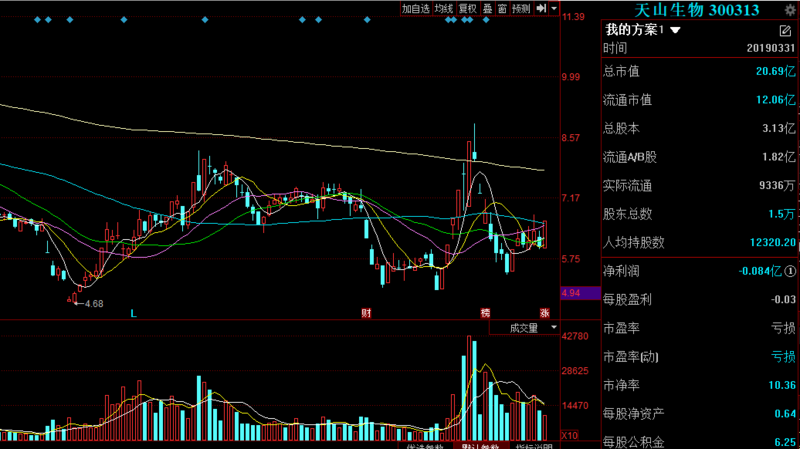Open the 预测 forecast tool
This screenshot has height=449, width=800.
[x=521, y=9]
